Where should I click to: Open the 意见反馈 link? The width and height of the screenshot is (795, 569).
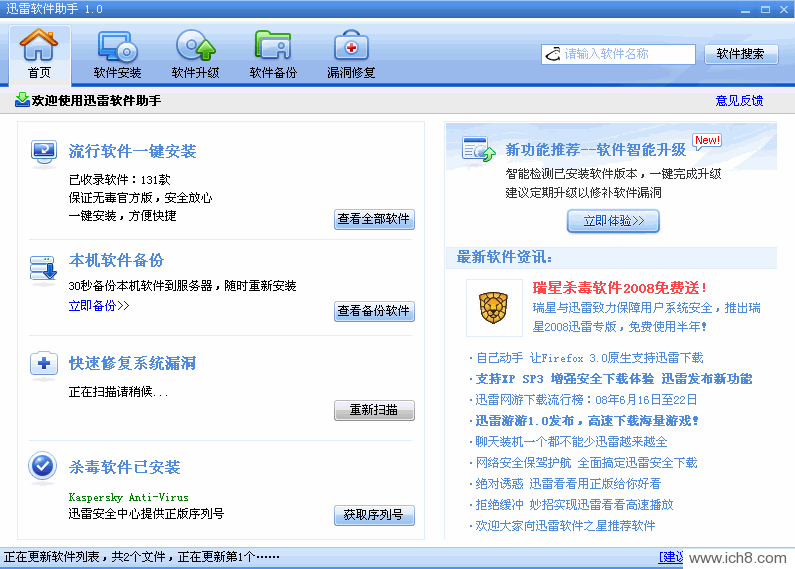[739, 101]
